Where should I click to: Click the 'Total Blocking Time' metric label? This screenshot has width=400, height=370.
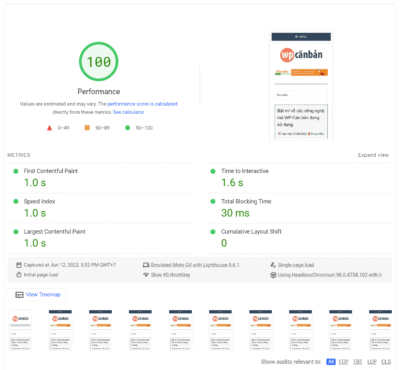246,201
